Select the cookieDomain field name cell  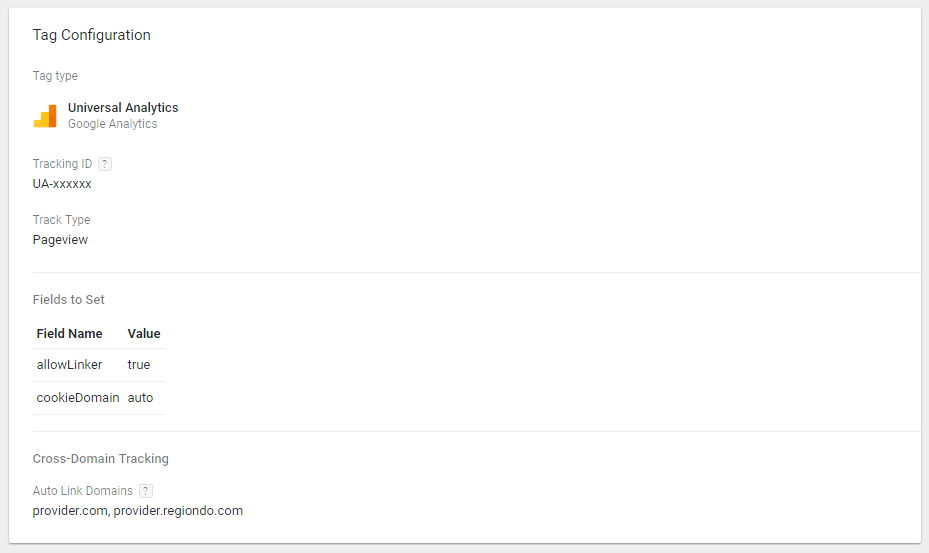(78, 398)
